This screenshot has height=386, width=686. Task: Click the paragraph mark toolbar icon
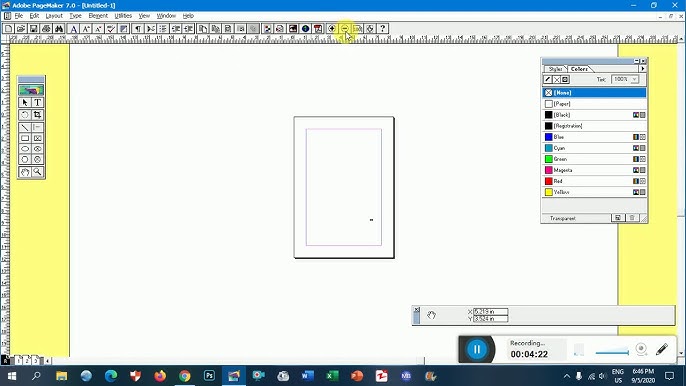click(x=137, y=28)
